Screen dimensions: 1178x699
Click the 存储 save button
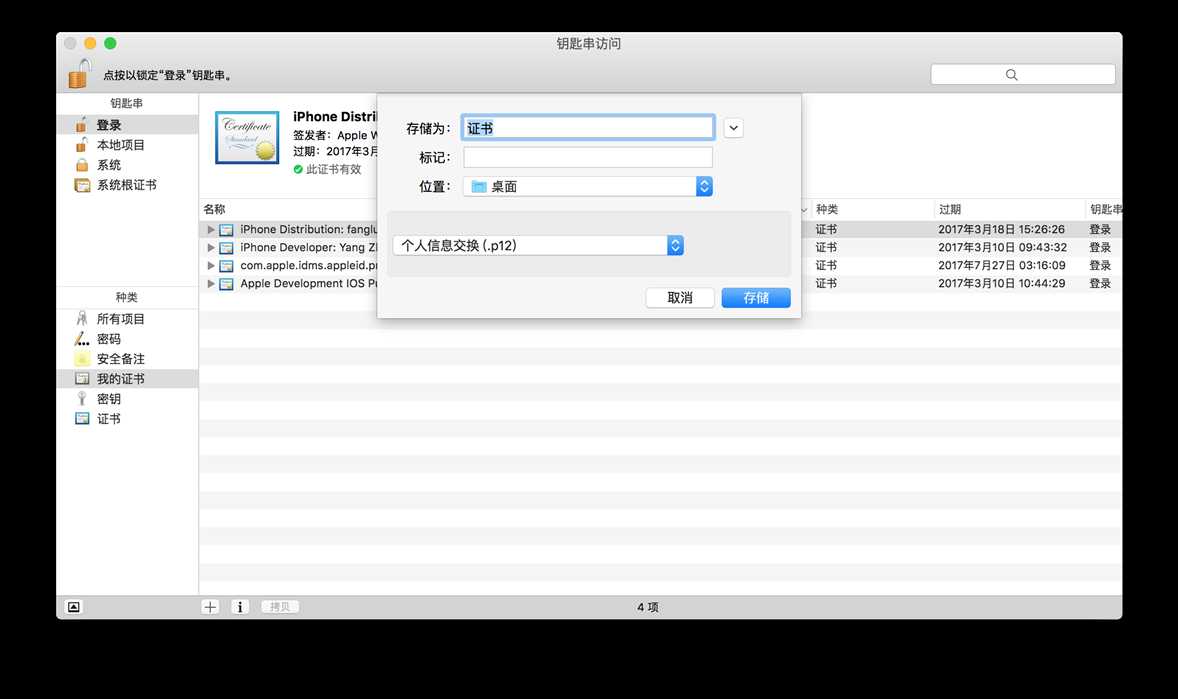tap(756, 298)
